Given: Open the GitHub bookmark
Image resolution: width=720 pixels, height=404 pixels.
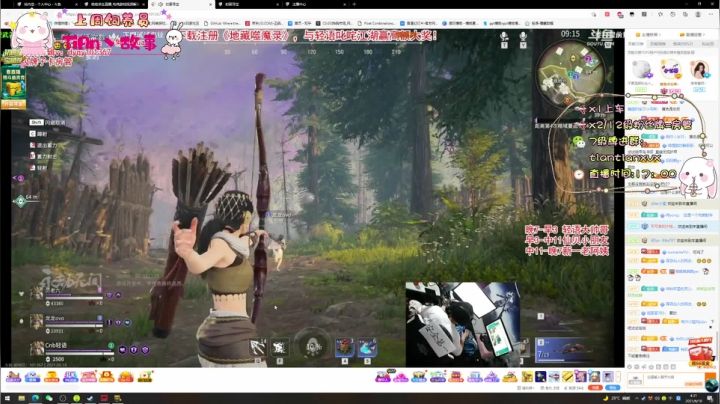Looking at the screenshot, I should coord(222,23).
